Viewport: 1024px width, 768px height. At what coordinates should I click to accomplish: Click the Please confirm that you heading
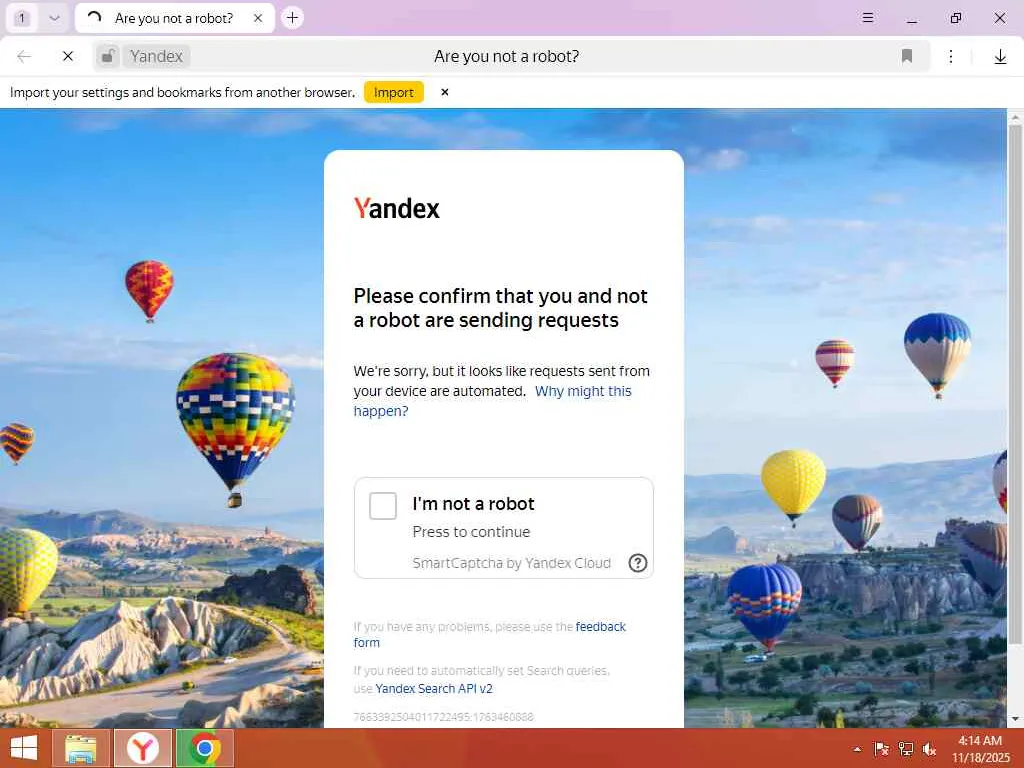click(500, 308)
